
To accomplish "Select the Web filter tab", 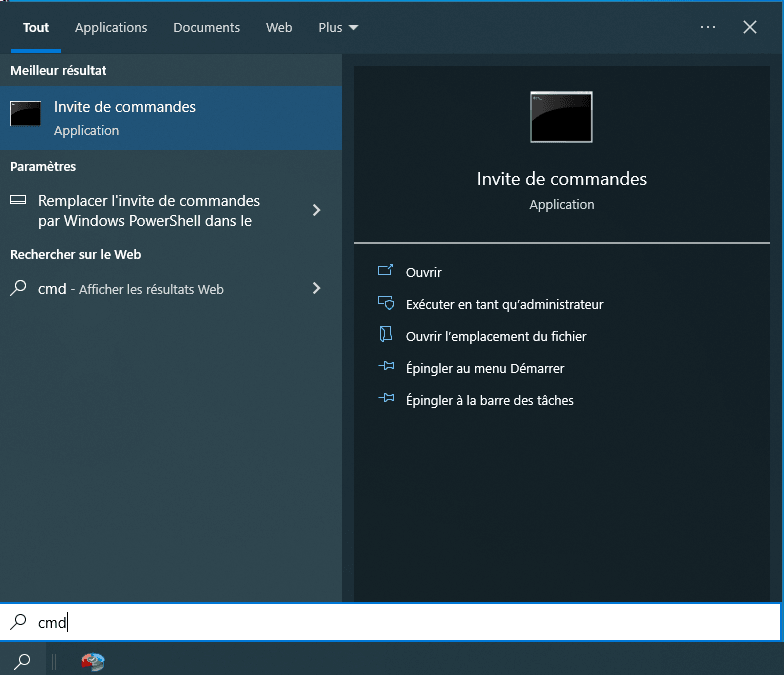I will tap(279, 27).
